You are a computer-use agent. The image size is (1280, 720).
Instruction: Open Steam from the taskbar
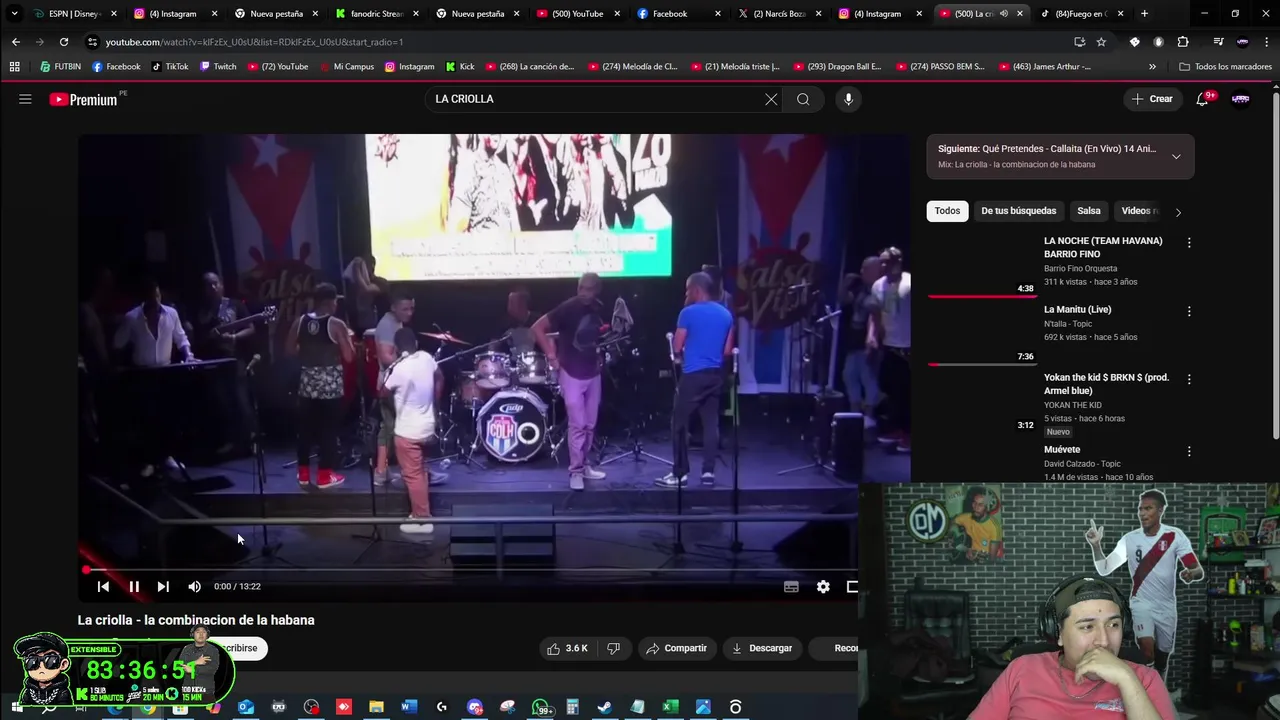(605, 707)
